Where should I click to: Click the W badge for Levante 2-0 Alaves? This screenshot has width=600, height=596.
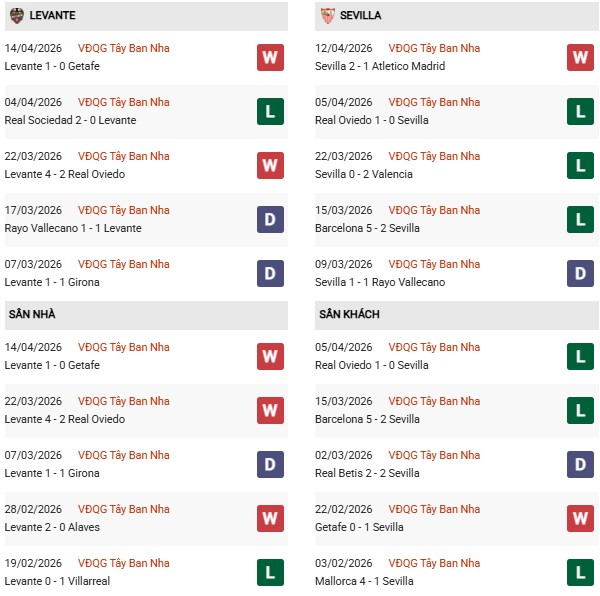tap(269, 518)
